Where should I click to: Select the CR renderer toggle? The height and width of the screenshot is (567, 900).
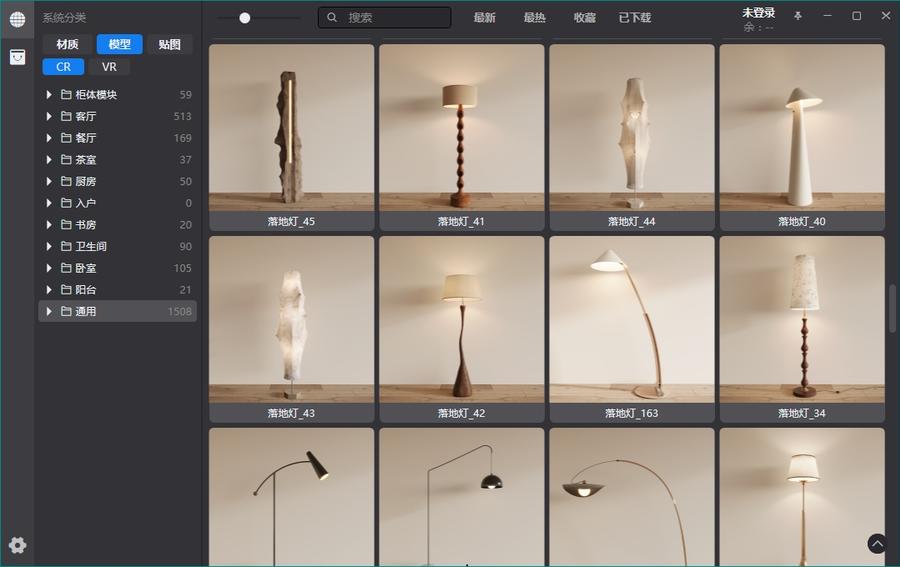[63, 67]
